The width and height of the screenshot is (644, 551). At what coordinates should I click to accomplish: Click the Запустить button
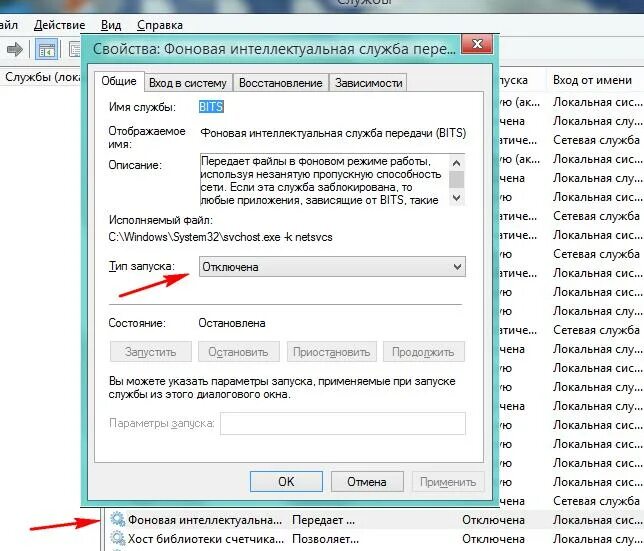point(151,352)
